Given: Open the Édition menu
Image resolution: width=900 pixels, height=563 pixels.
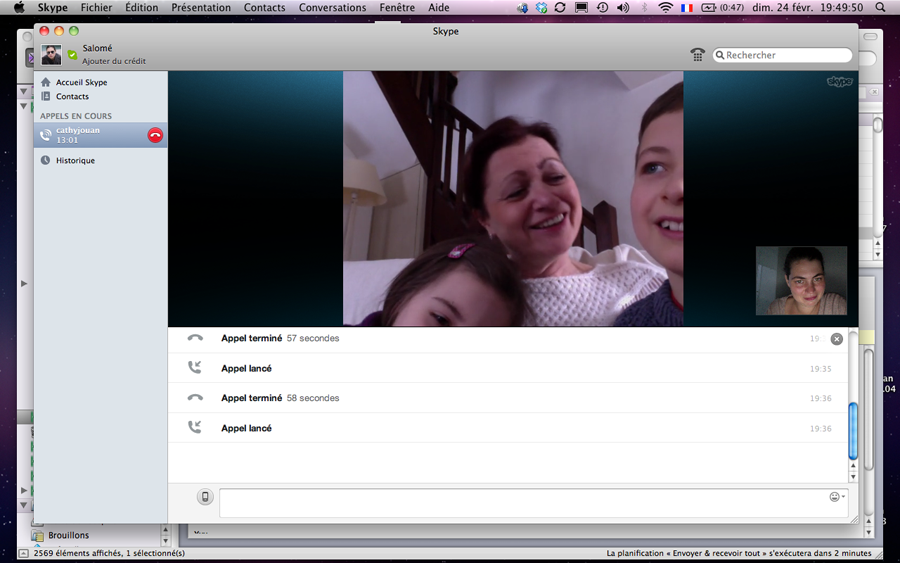Looking at the screenshot, I should (x=142, y=7).
